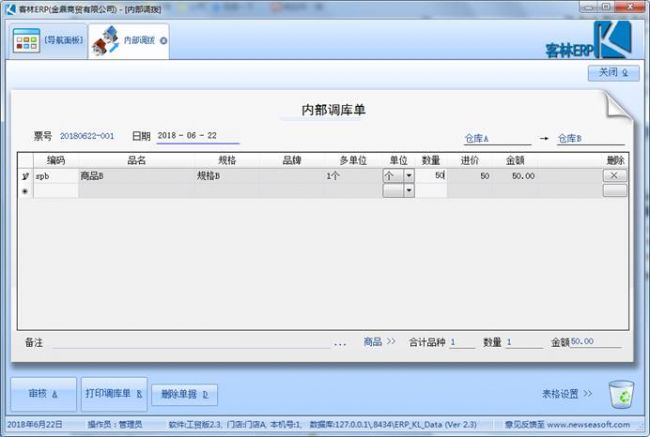
Task: Click the 审核 approve button
Action: pyautogui.click(x=42, y=394)
